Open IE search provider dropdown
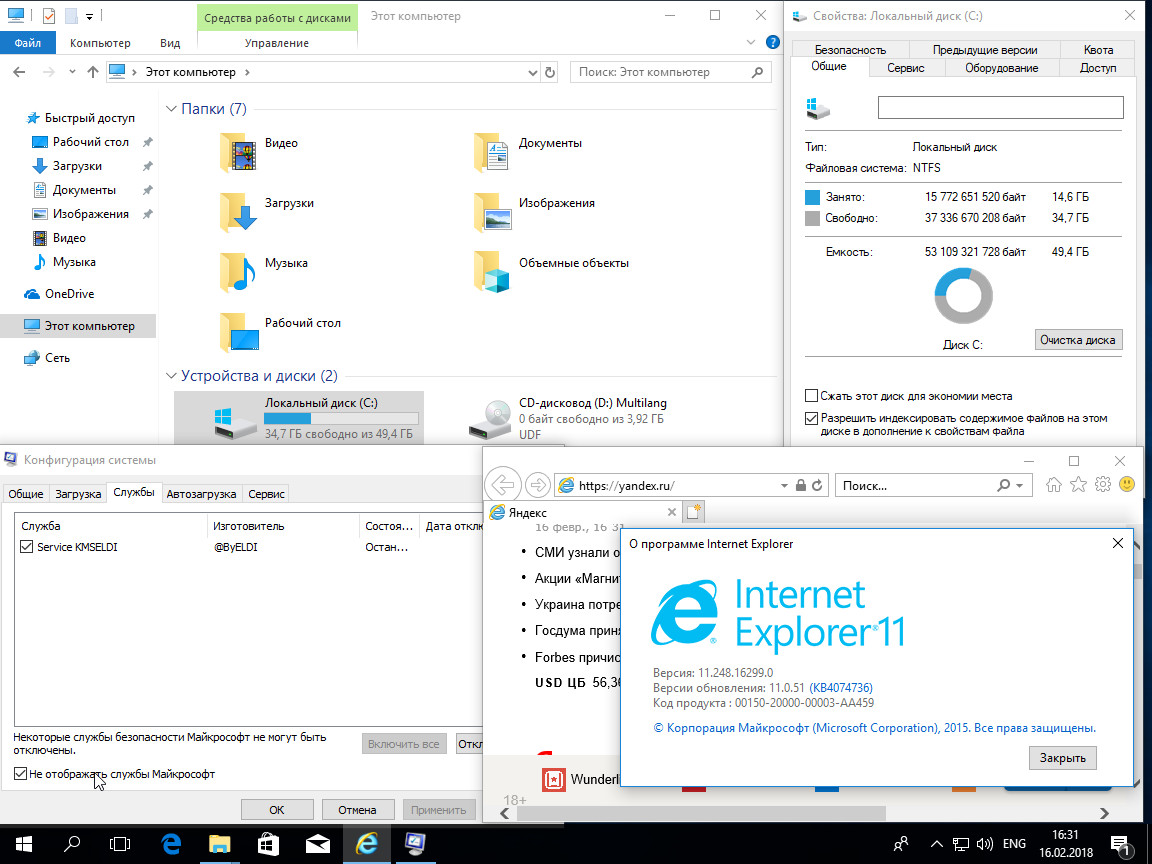This screenshot has height=864, width=1152. click(1020, 485)
